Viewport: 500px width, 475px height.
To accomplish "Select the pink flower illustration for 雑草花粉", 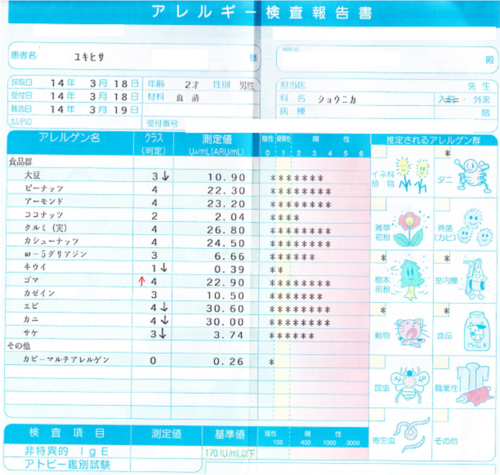I will (410, 228).
